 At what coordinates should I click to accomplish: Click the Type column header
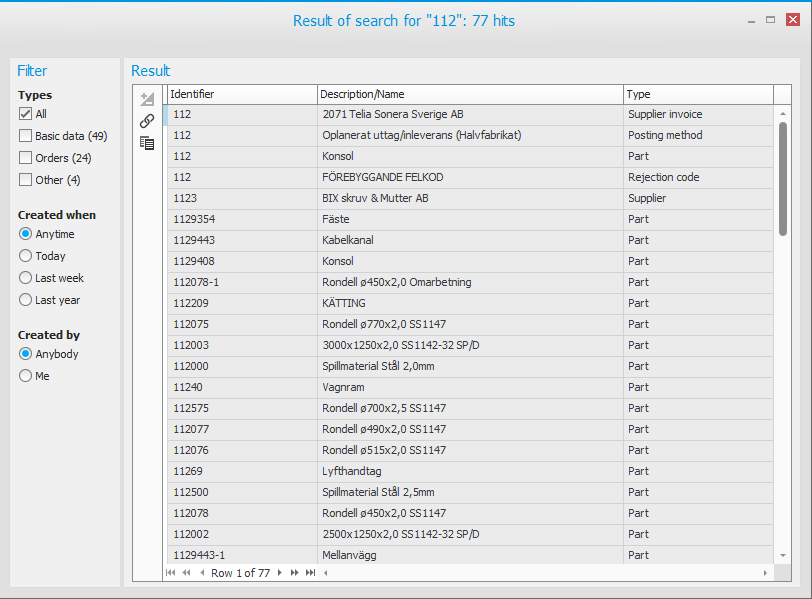[698, 94]
